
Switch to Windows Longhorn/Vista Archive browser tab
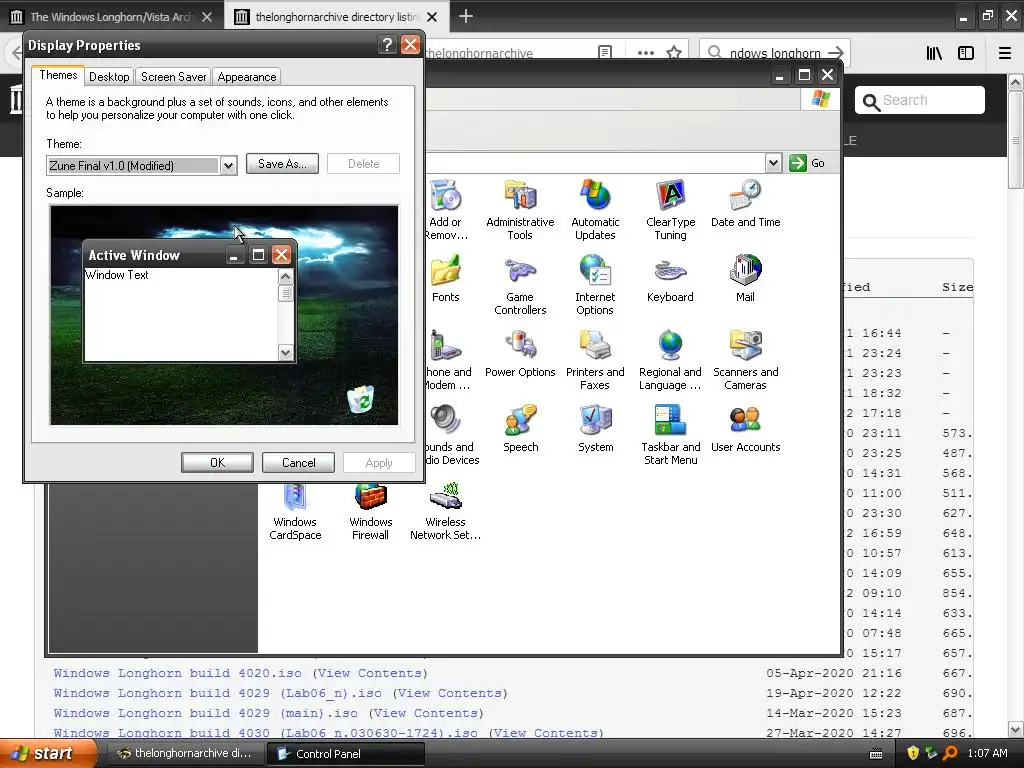click(x=112, y=16)
